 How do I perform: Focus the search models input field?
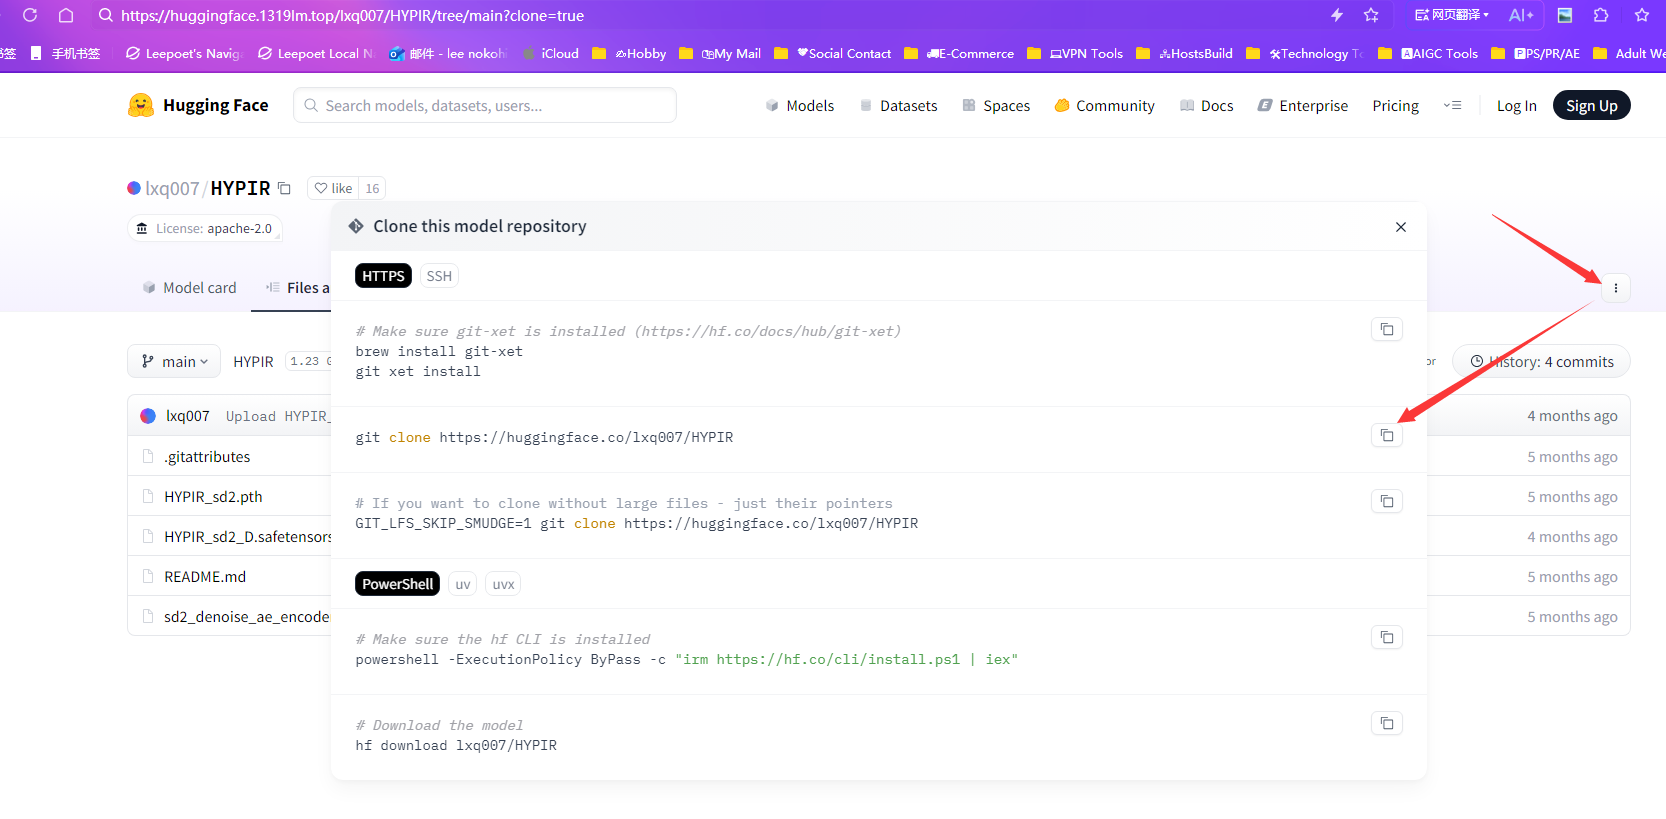(485, 105)
